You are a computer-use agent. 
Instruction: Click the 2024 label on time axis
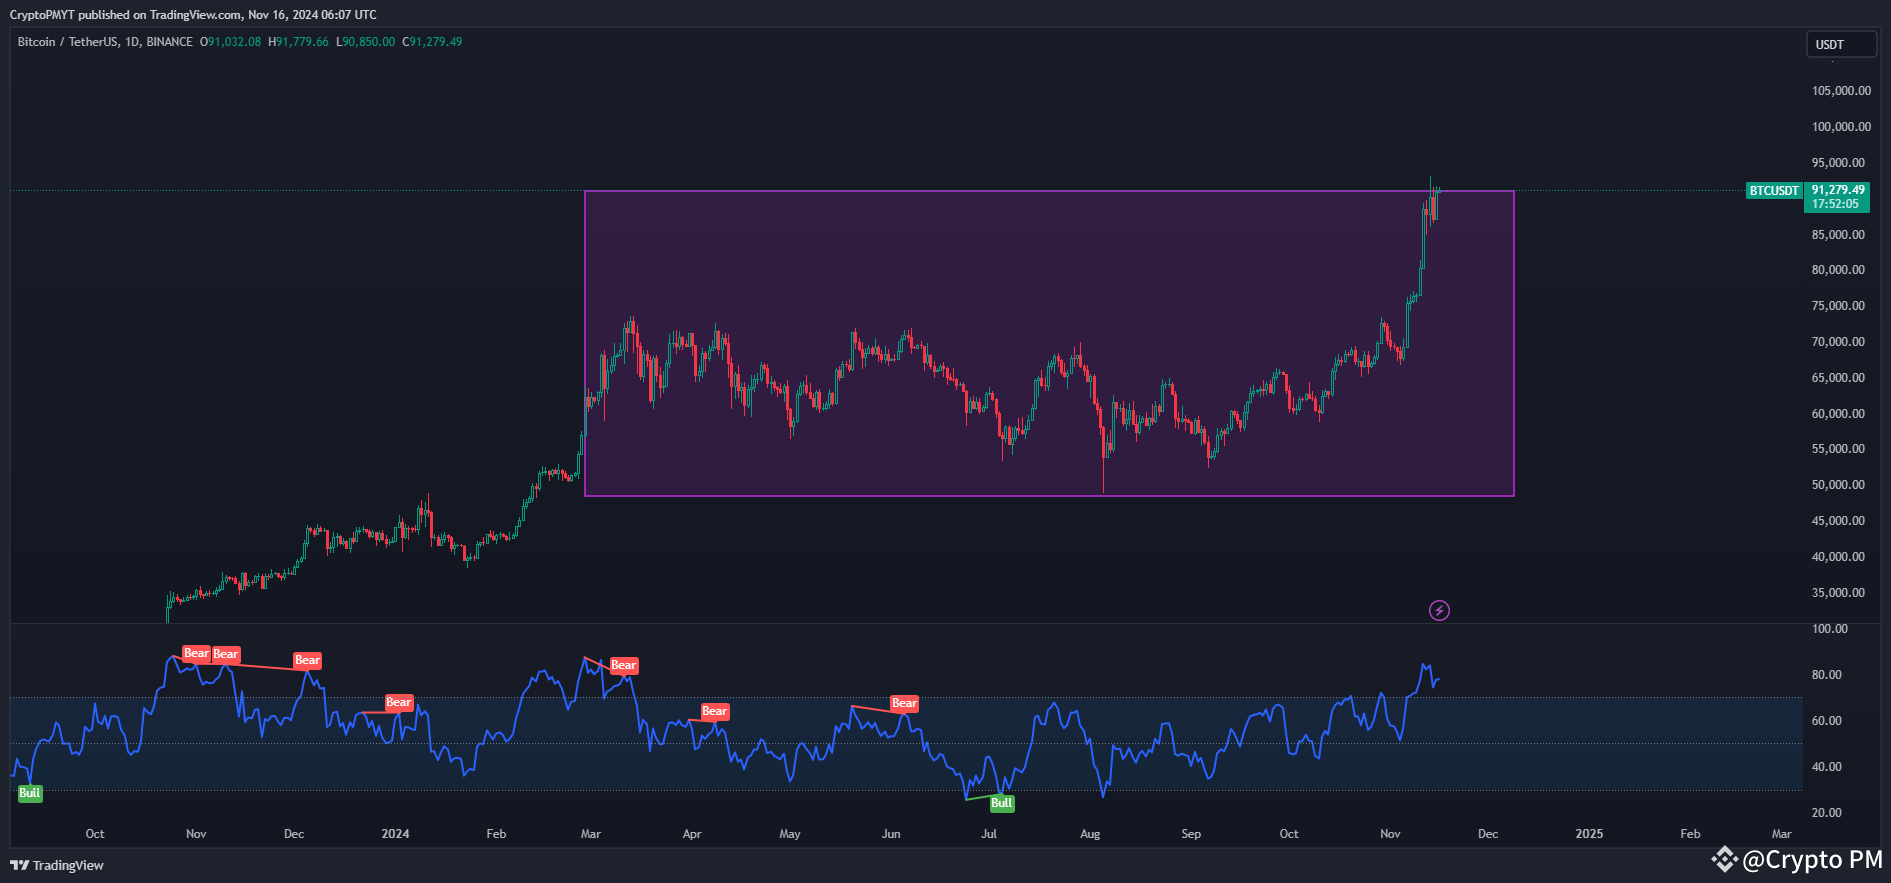[395, 834]
